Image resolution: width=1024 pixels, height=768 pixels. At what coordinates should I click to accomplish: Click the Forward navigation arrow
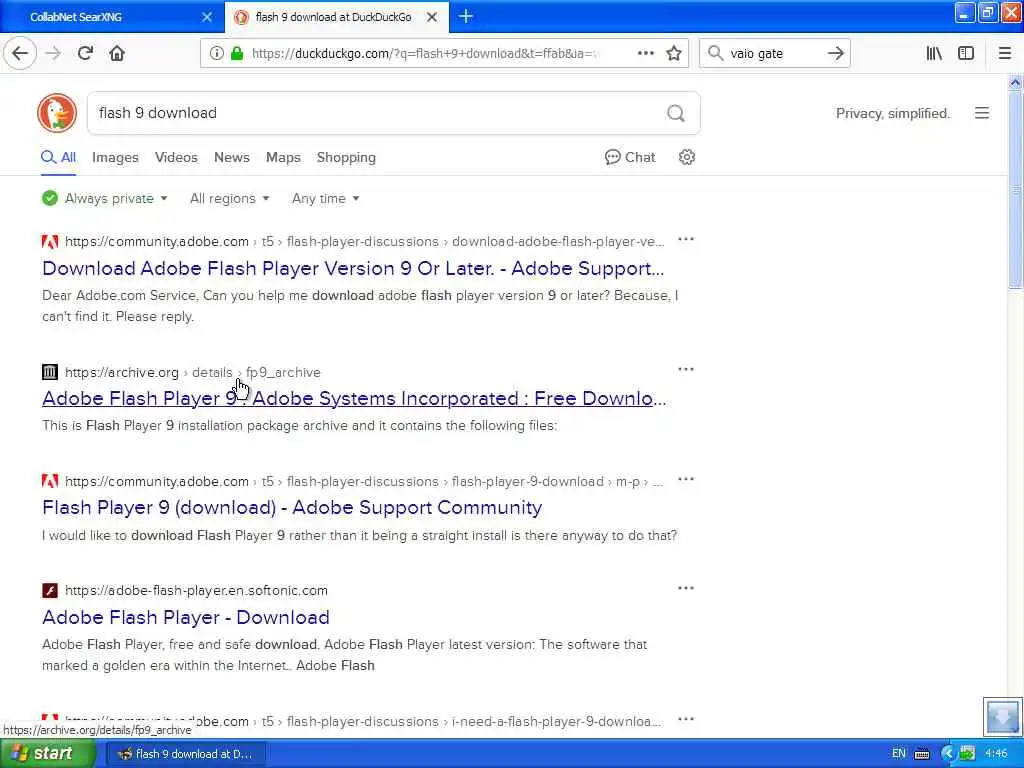[54, 53]
